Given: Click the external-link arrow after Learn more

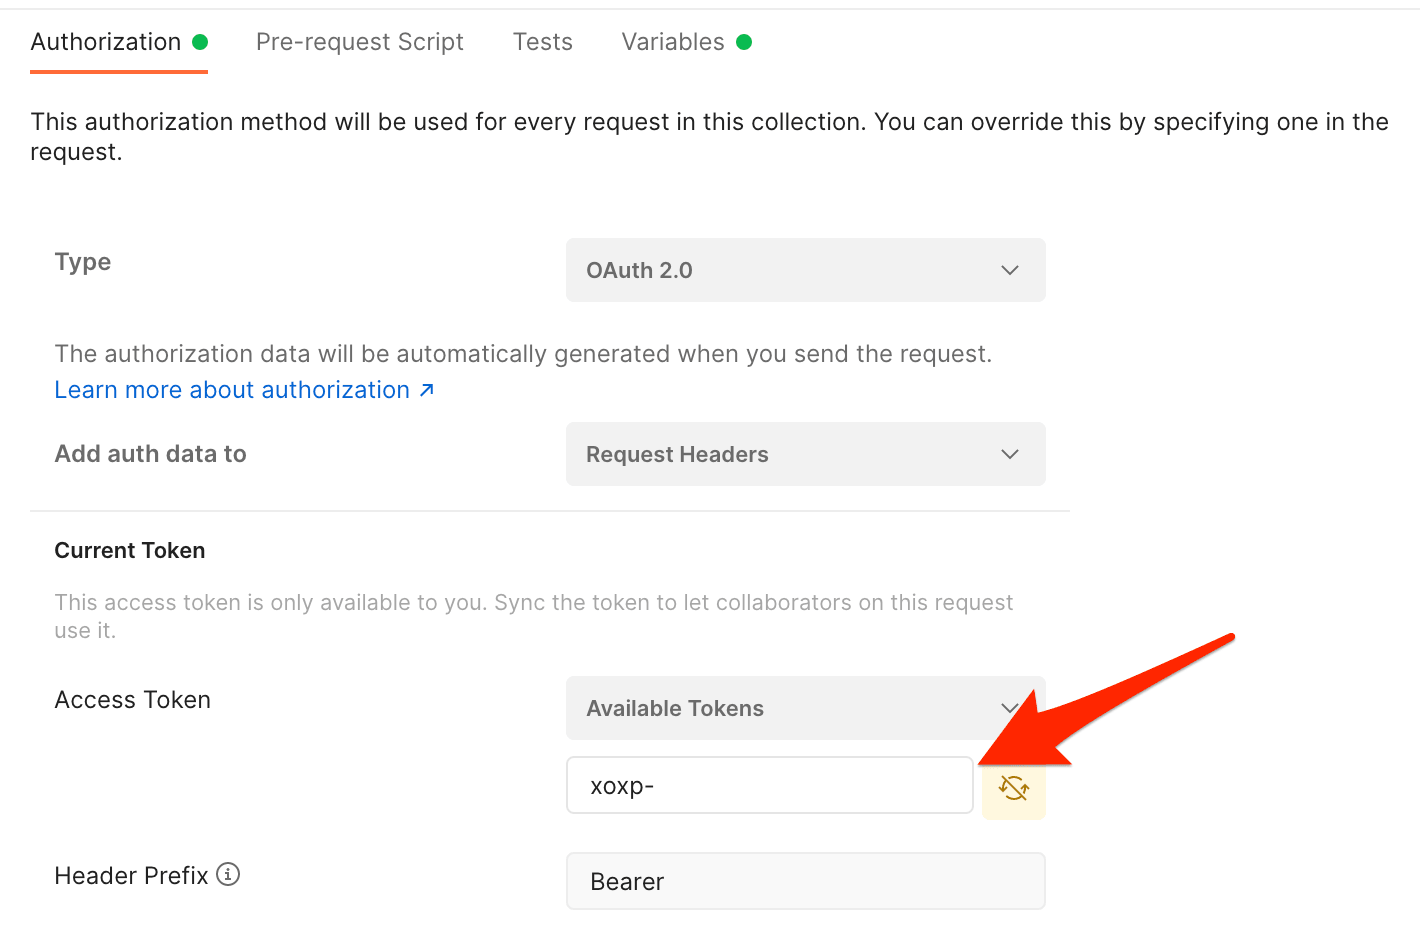Looking at the screenshot, I should [428, 390].
